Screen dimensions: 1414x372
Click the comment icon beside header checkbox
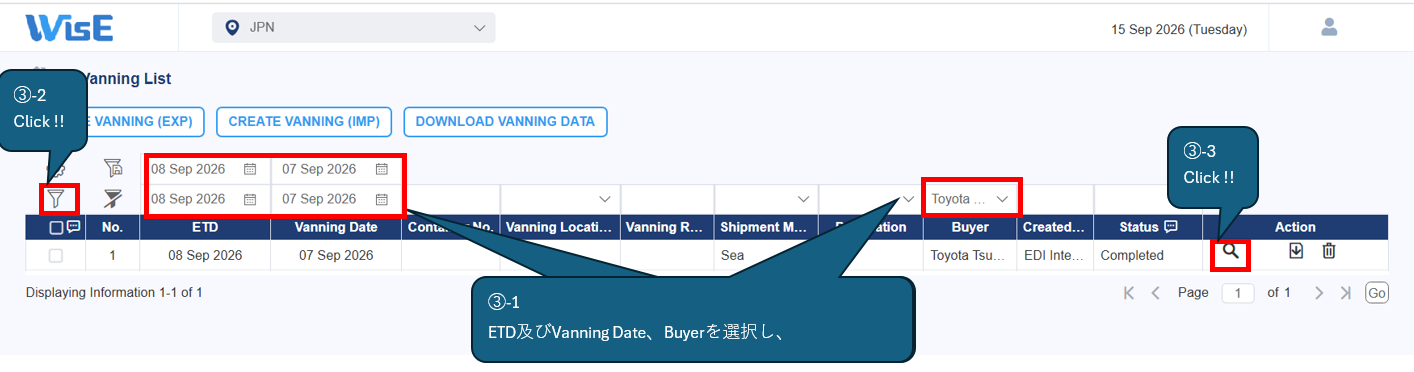click(x=73, y=227)
